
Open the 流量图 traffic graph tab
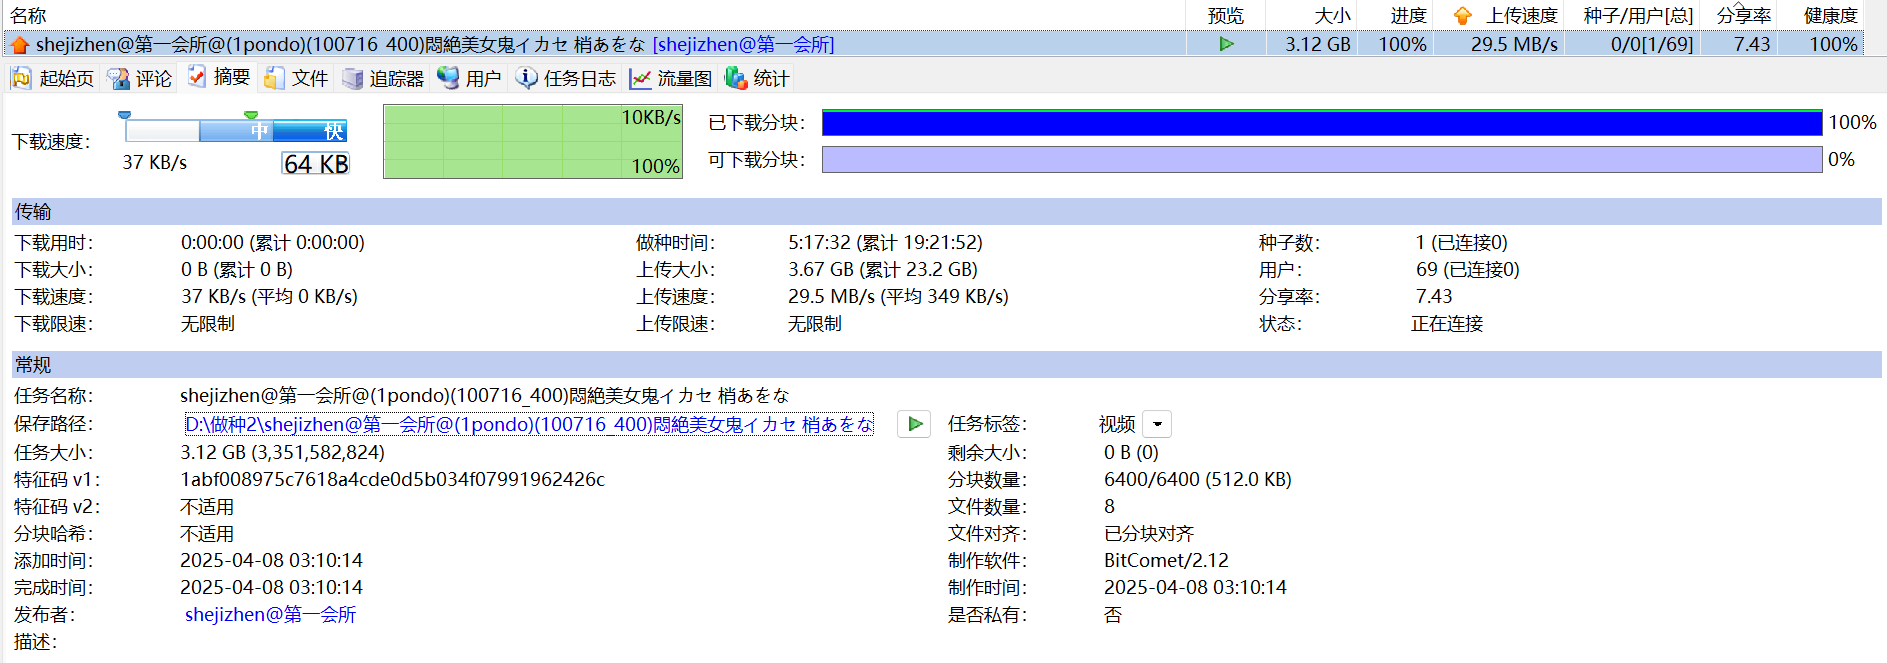(x=671, y=79)
